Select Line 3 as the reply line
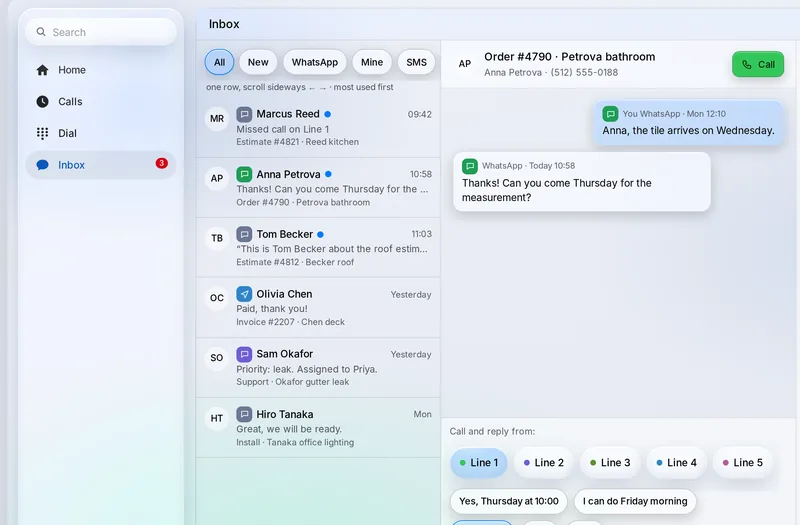800x525 pixels. (610, 463)
